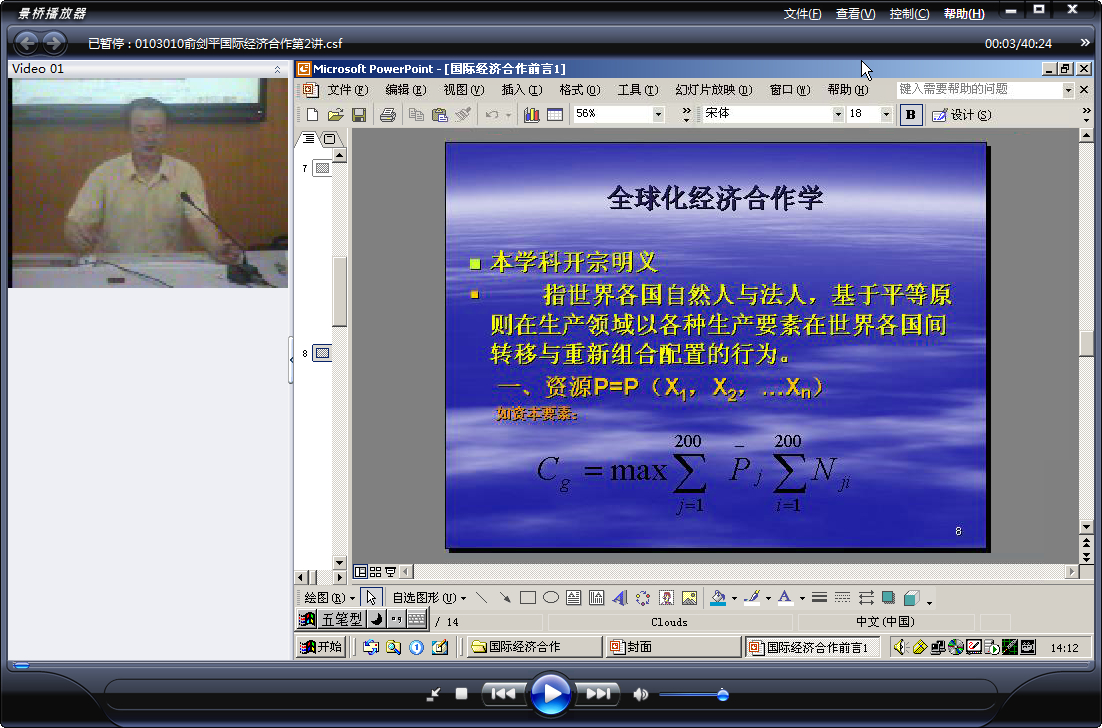Click the large Play button in the player

click(550, 694)
